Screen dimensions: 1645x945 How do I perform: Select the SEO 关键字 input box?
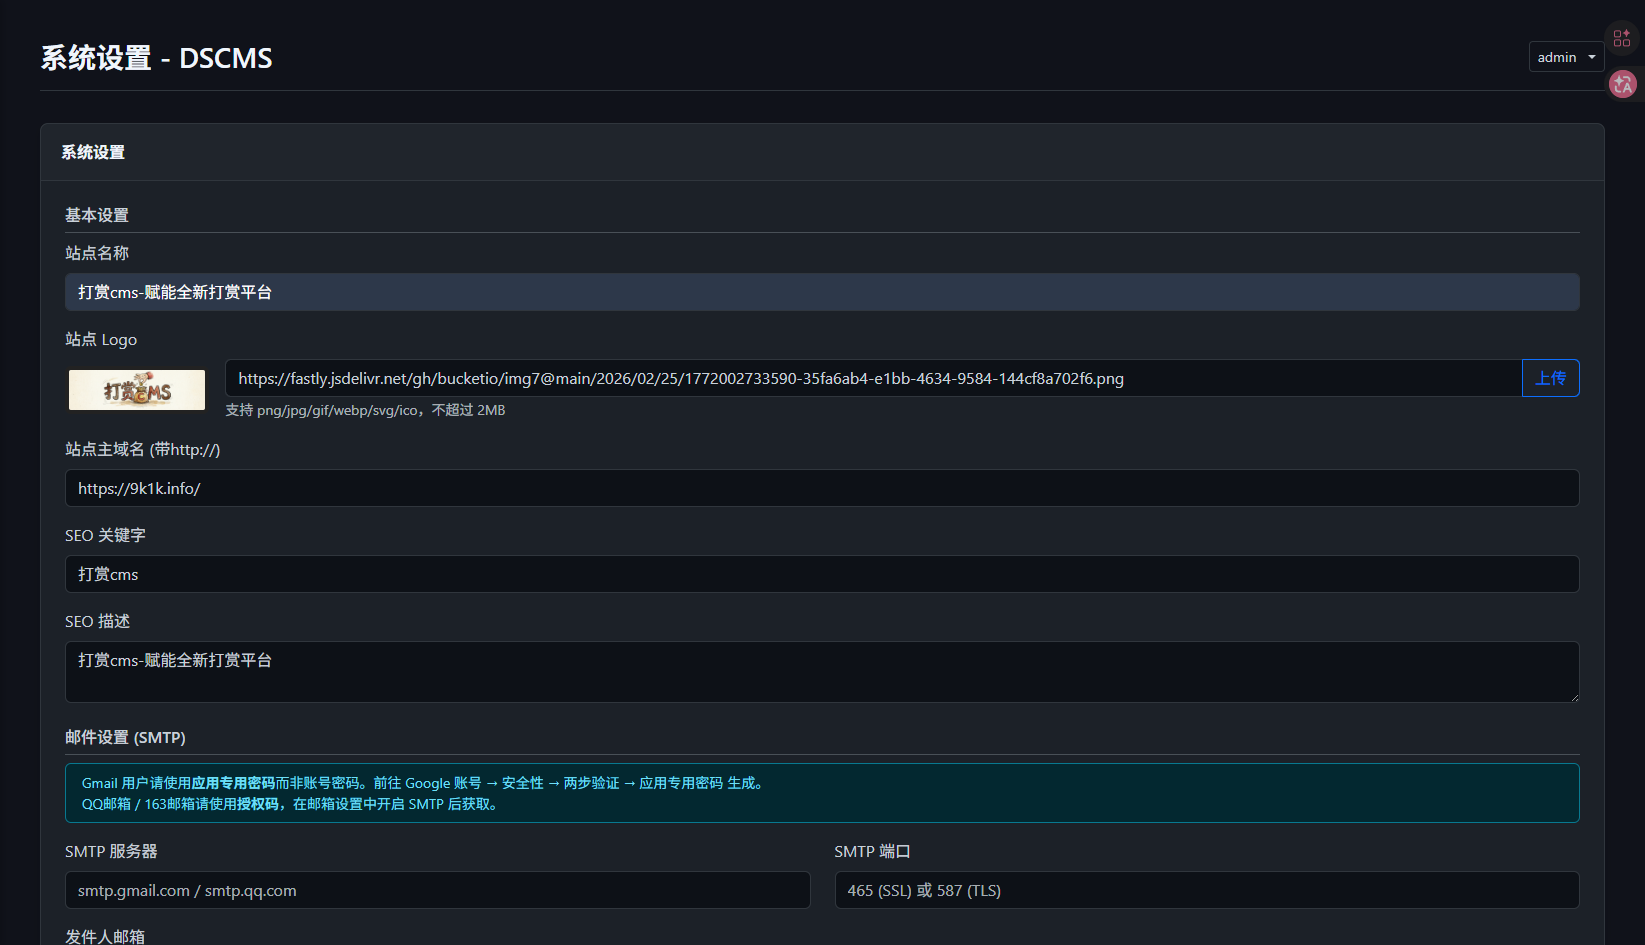[x=821, y=574]
